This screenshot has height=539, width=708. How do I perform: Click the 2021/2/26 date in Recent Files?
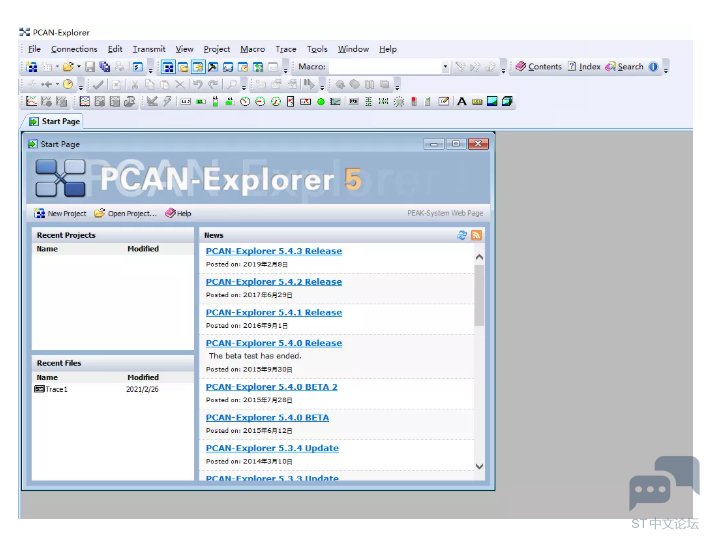[x=142, y=389]
